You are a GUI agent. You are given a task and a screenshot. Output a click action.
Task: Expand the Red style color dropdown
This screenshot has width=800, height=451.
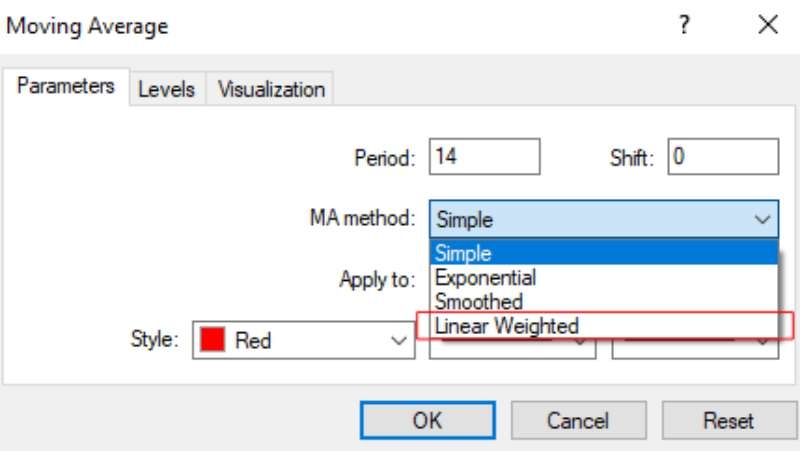(x=398, y=340)
